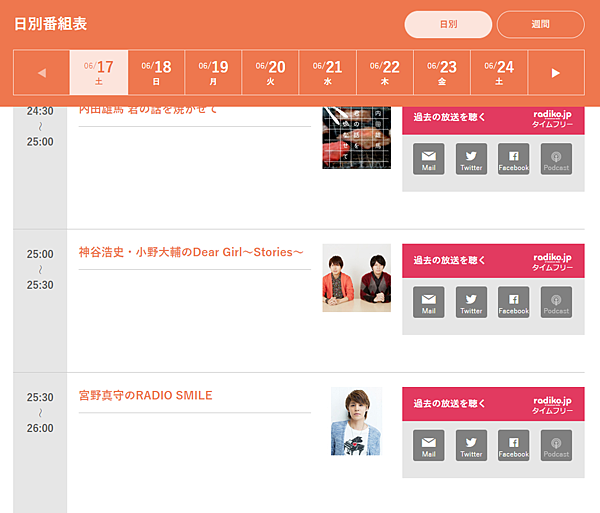Click Twitter icon for the 24:30 program
This screenshot has width=600, height=513.
471,159
